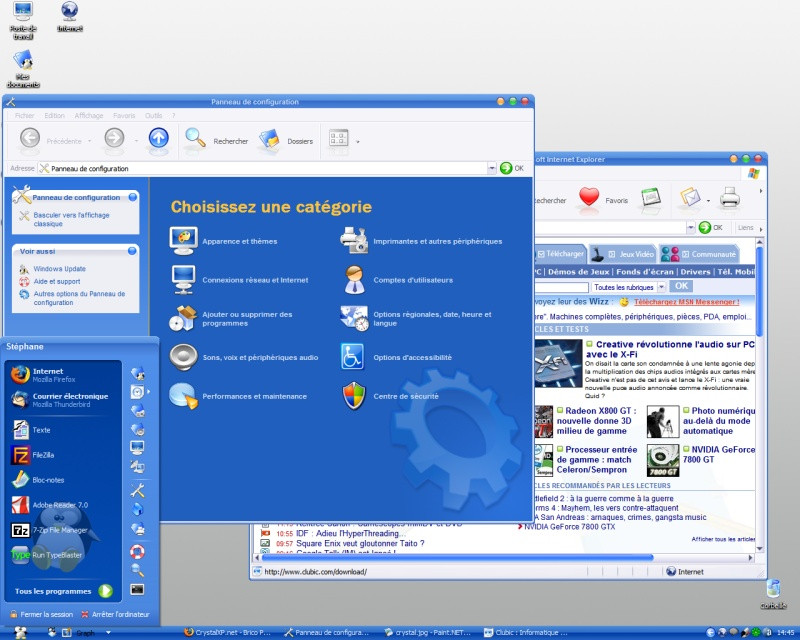This screenshot has width=800, height=640.
Task: Open Comptes d'utilisateurs icon
Action: [x=354, y=279]
